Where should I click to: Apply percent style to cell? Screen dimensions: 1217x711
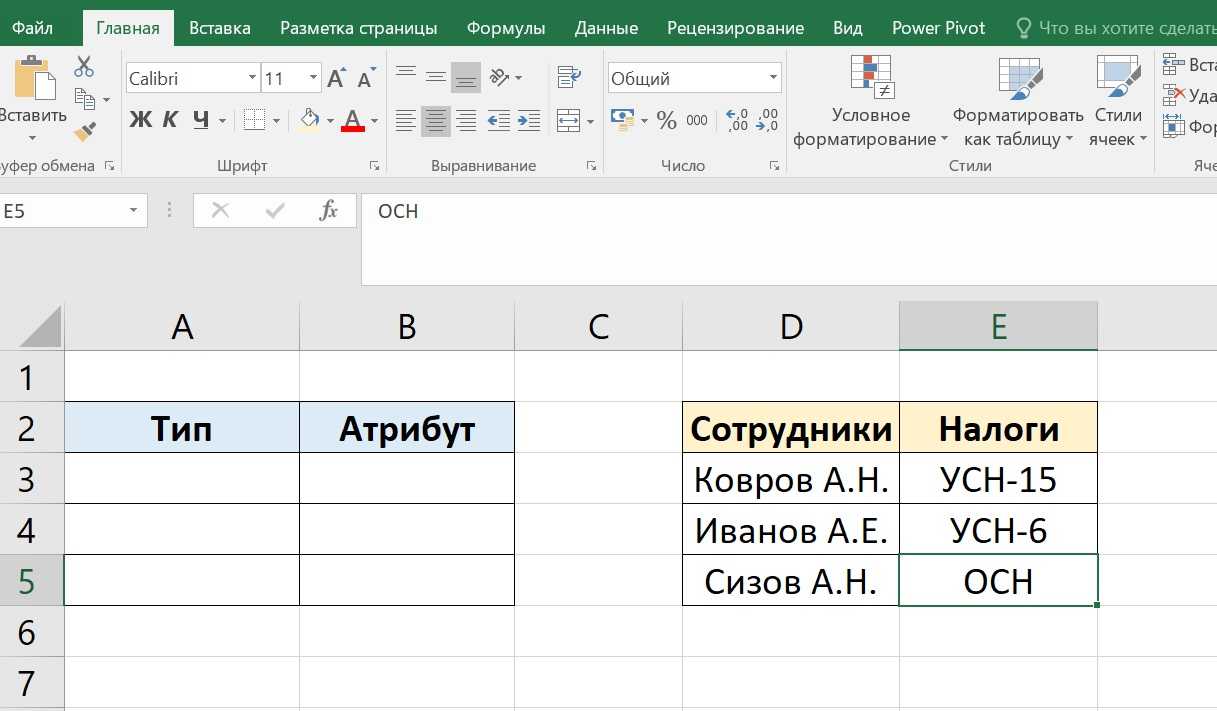(x=667, y=121)
